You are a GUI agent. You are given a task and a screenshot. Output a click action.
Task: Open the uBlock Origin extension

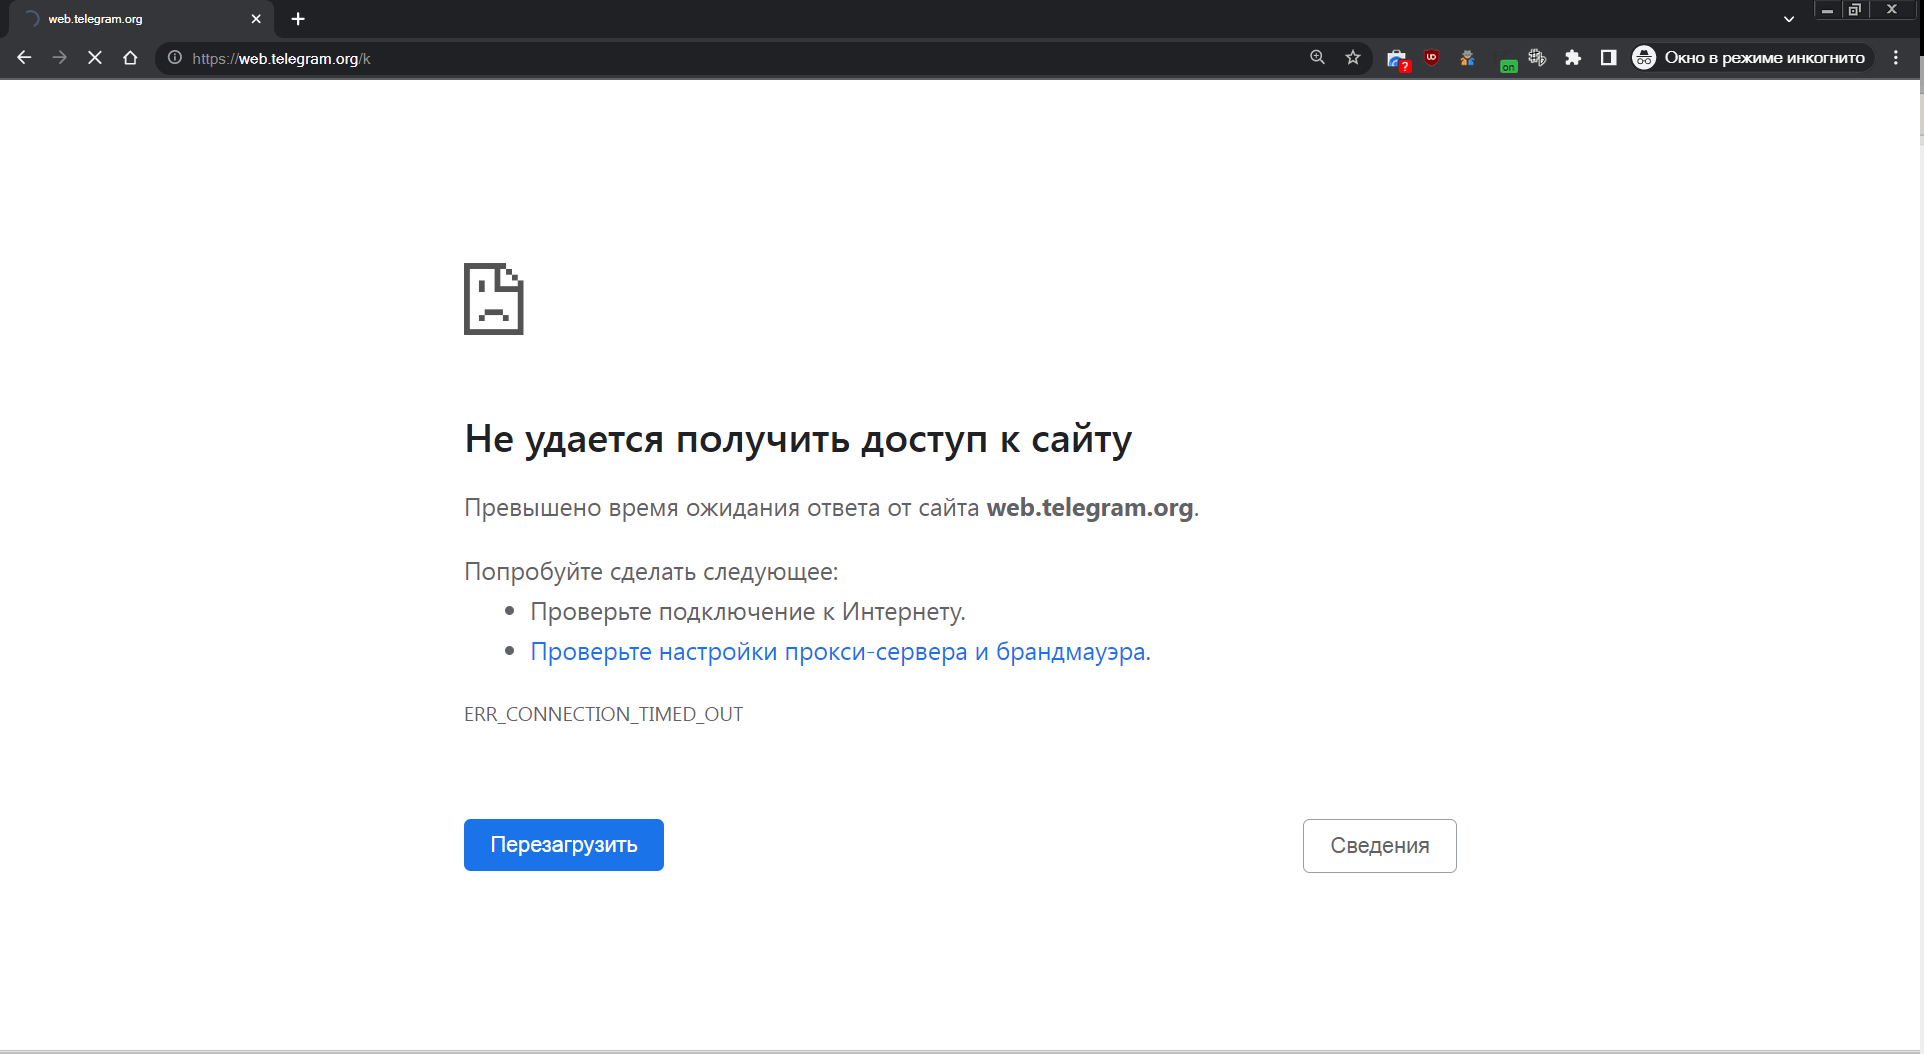(x=1432, y=58)
